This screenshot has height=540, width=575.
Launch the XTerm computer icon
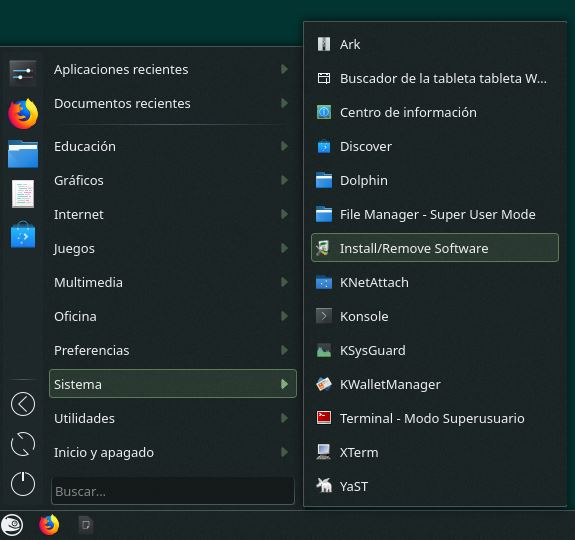[x=324, y=452]
